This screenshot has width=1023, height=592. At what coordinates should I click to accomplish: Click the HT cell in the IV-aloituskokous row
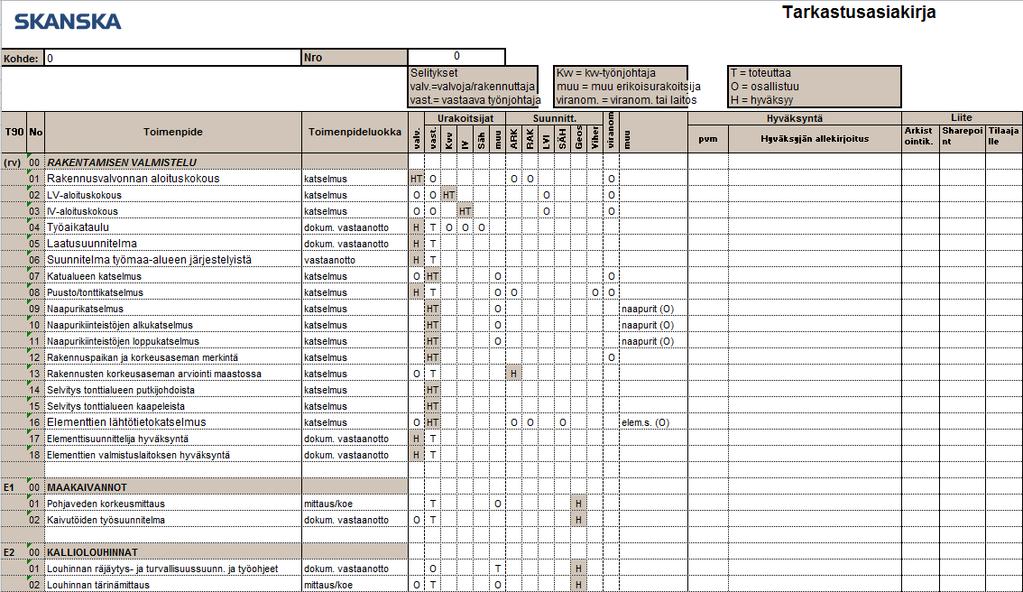[465, 211]
